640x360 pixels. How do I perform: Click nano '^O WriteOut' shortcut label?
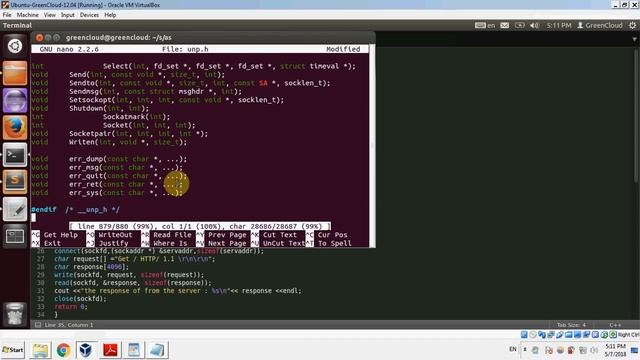(109, 235)
